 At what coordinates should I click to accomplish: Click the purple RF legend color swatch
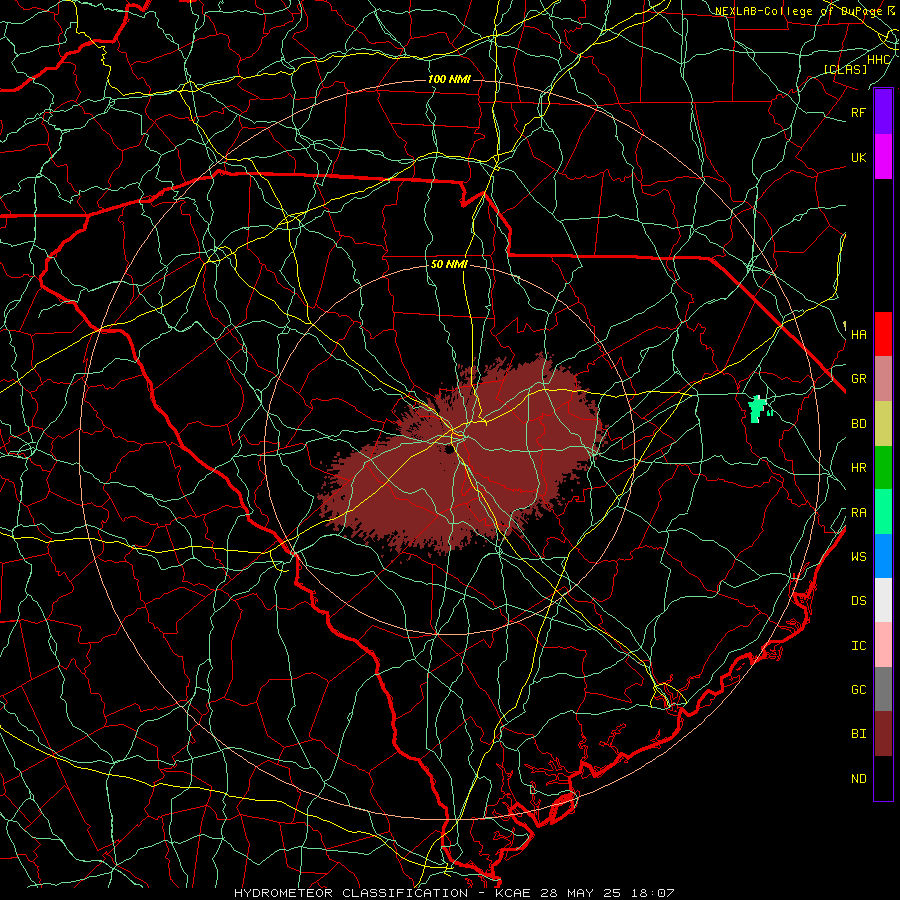[883, 112]
